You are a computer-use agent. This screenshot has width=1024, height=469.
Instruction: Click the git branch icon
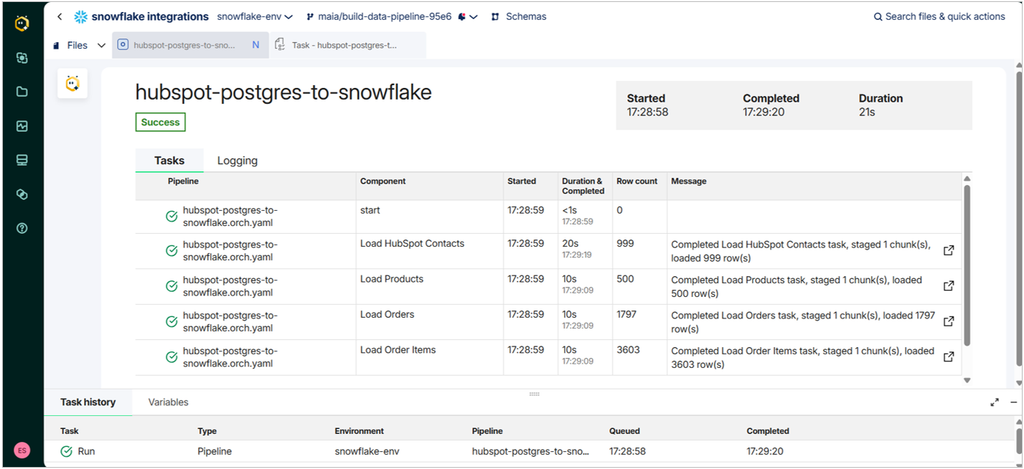[x=310, y=17]
